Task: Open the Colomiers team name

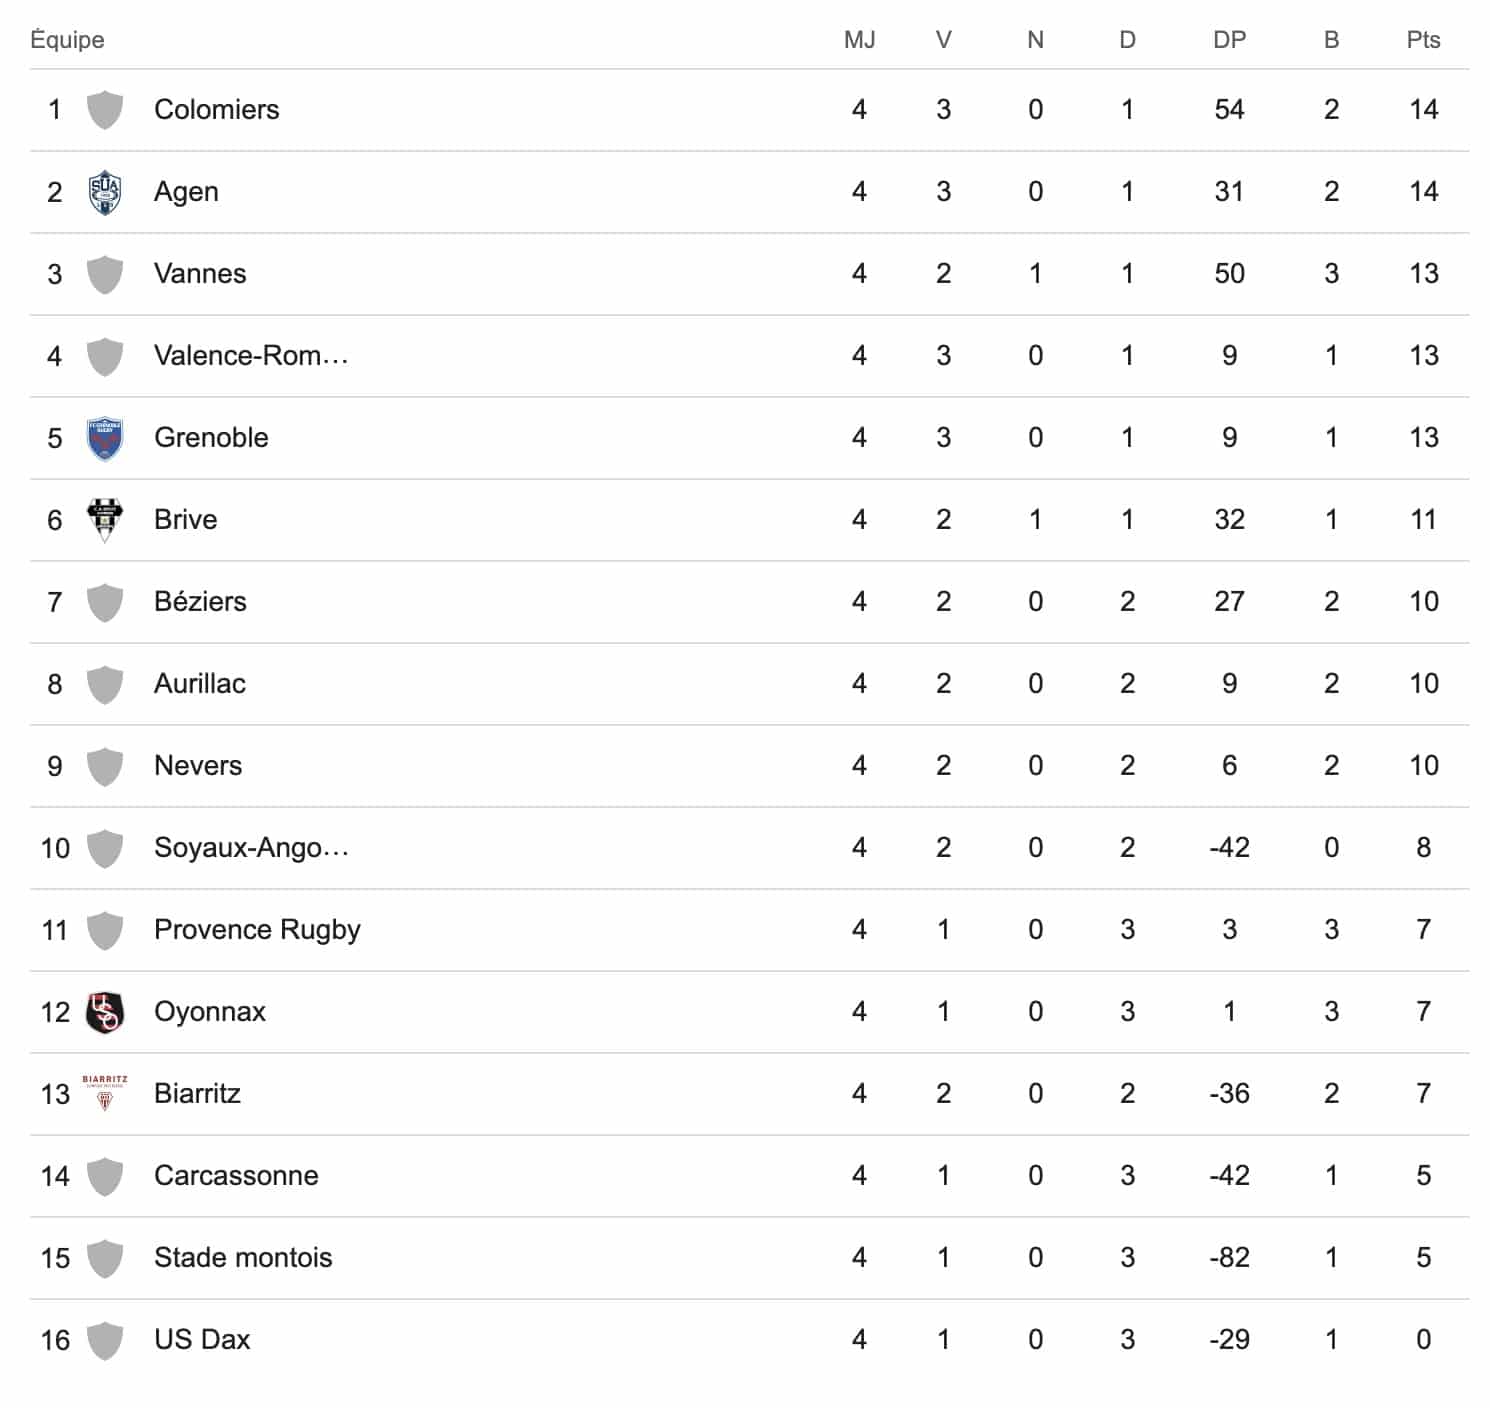Action: [217, 110]
